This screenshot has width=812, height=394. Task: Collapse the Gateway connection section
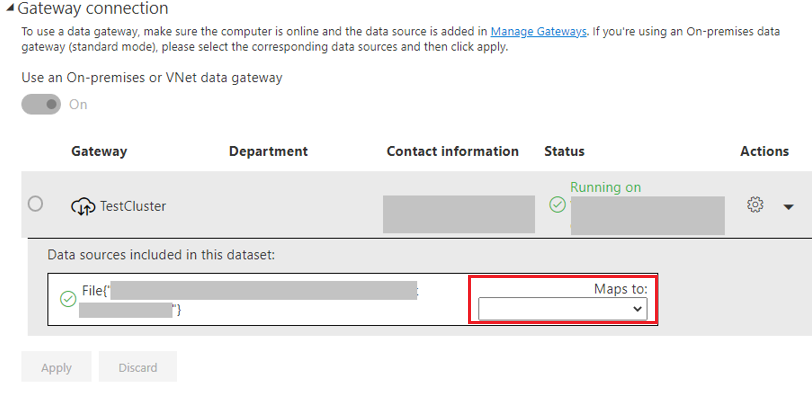(x=10, y=8)
